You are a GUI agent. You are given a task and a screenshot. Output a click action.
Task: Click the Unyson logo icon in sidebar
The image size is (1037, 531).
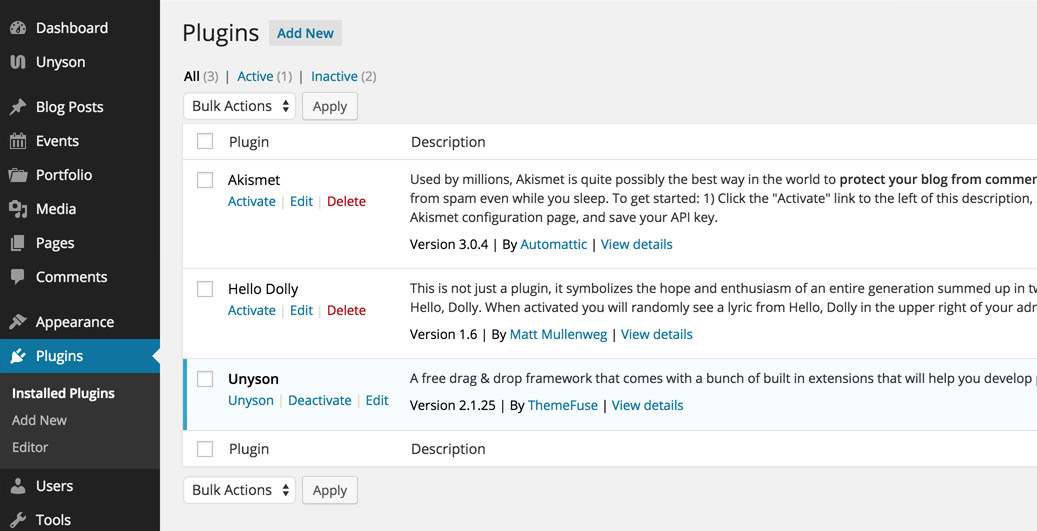pyautogui.click(x=18, y=62)
